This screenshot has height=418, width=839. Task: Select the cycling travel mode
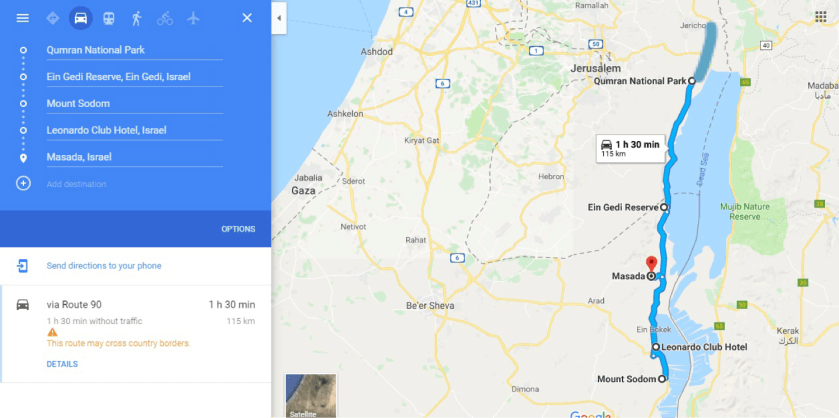click(x=165, y=18)
